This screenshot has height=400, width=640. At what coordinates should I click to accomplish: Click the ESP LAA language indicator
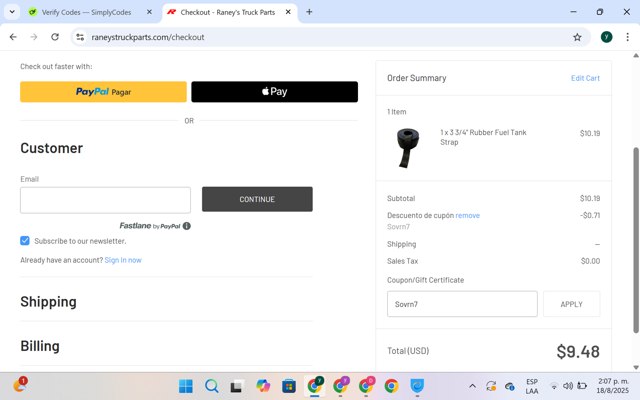coord(531,386)
